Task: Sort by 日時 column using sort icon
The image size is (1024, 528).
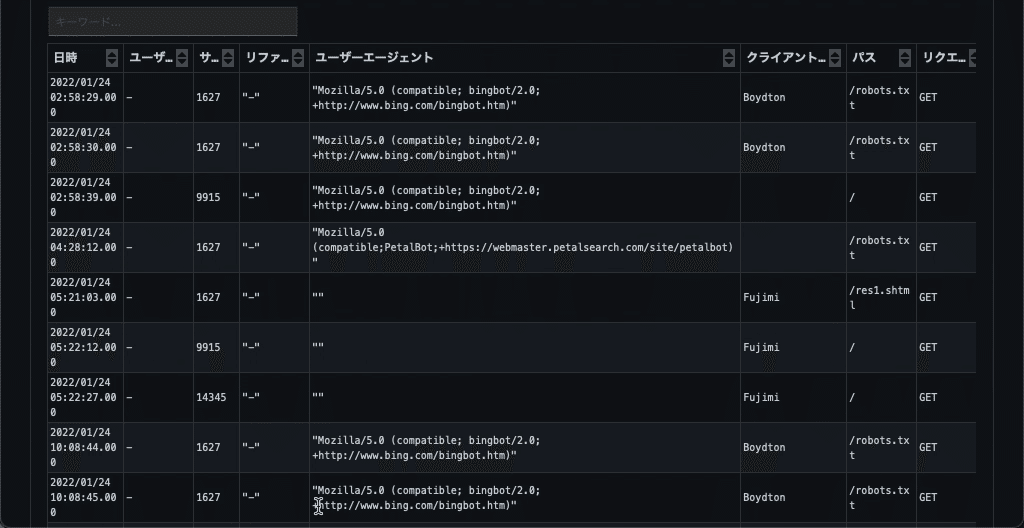Action: (x=112, y=58)
